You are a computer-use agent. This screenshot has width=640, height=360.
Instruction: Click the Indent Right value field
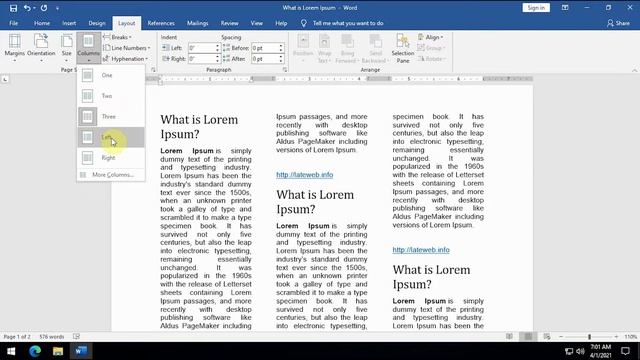click(x=202, y=59)
